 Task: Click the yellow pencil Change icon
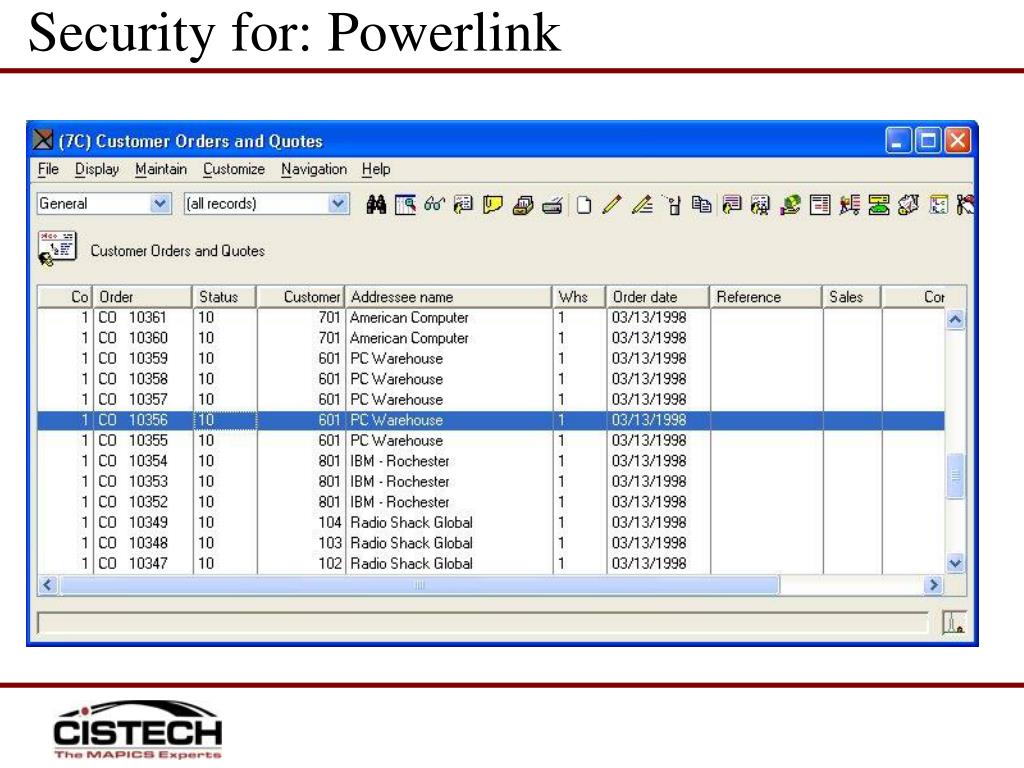[612, 204]
